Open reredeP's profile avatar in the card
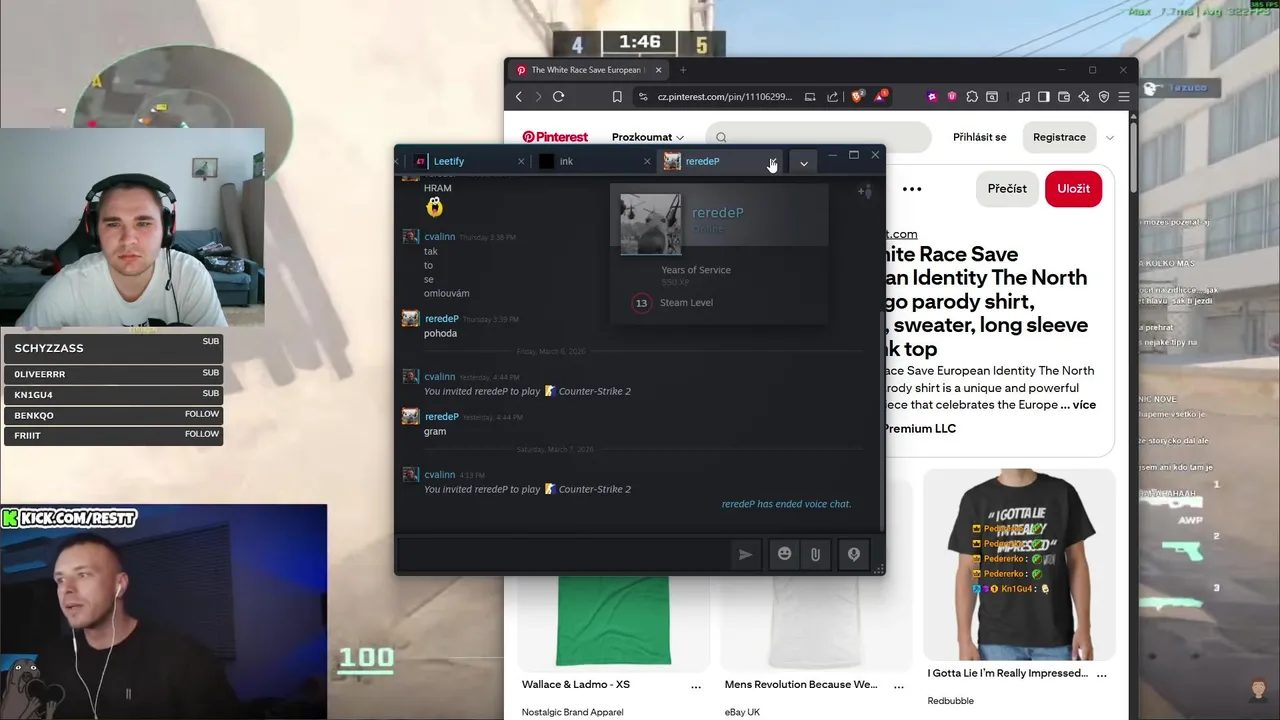This screenshot has height=720, width=1280. point(651,224)
